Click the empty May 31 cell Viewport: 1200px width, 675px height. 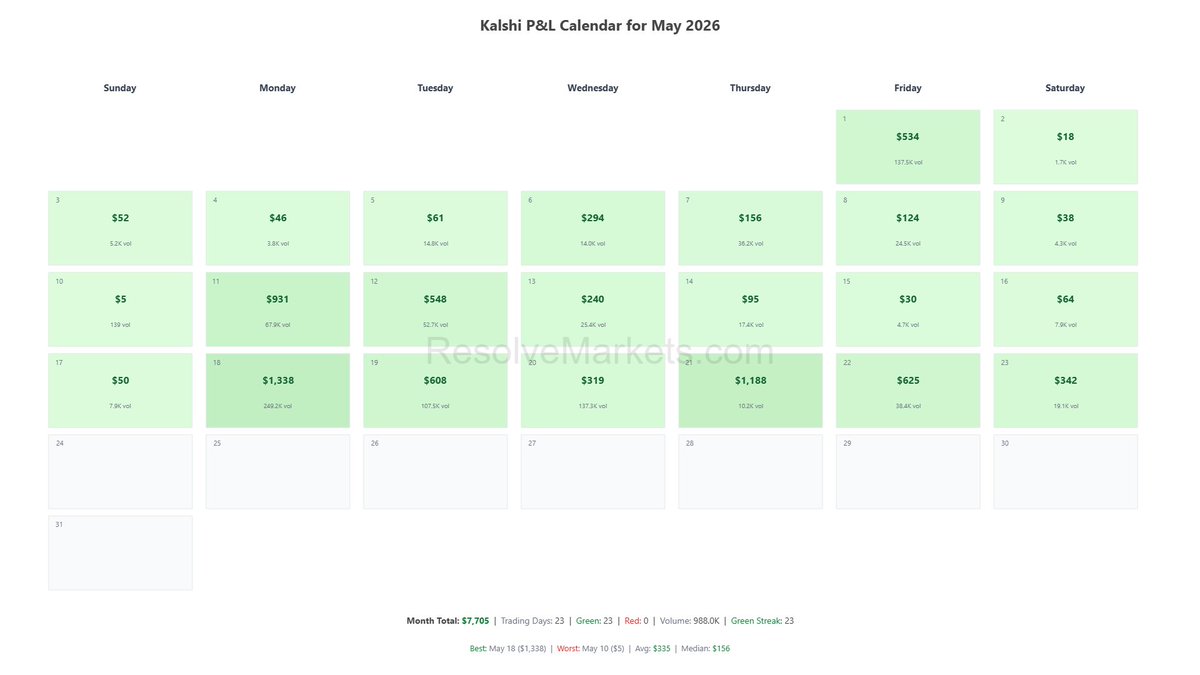click(120, 553)
